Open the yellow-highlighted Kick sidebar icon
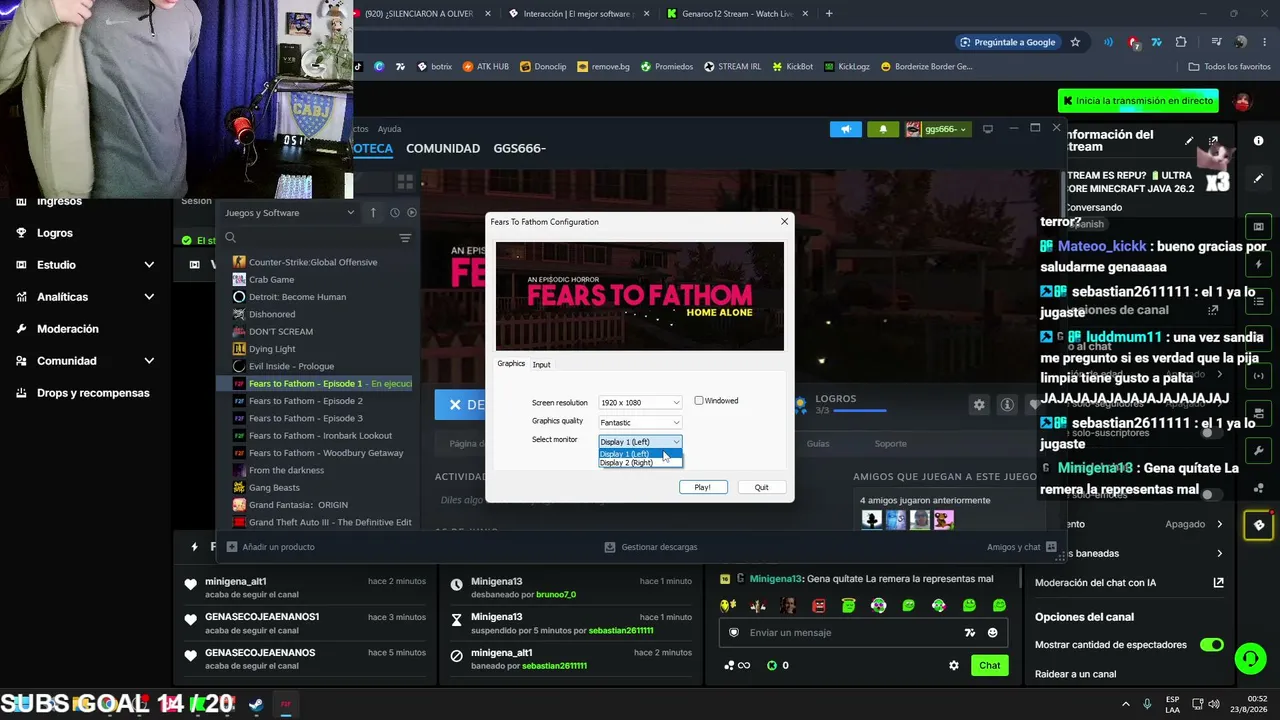The height and width of the screenshot is (720, 1280). 1258,525
